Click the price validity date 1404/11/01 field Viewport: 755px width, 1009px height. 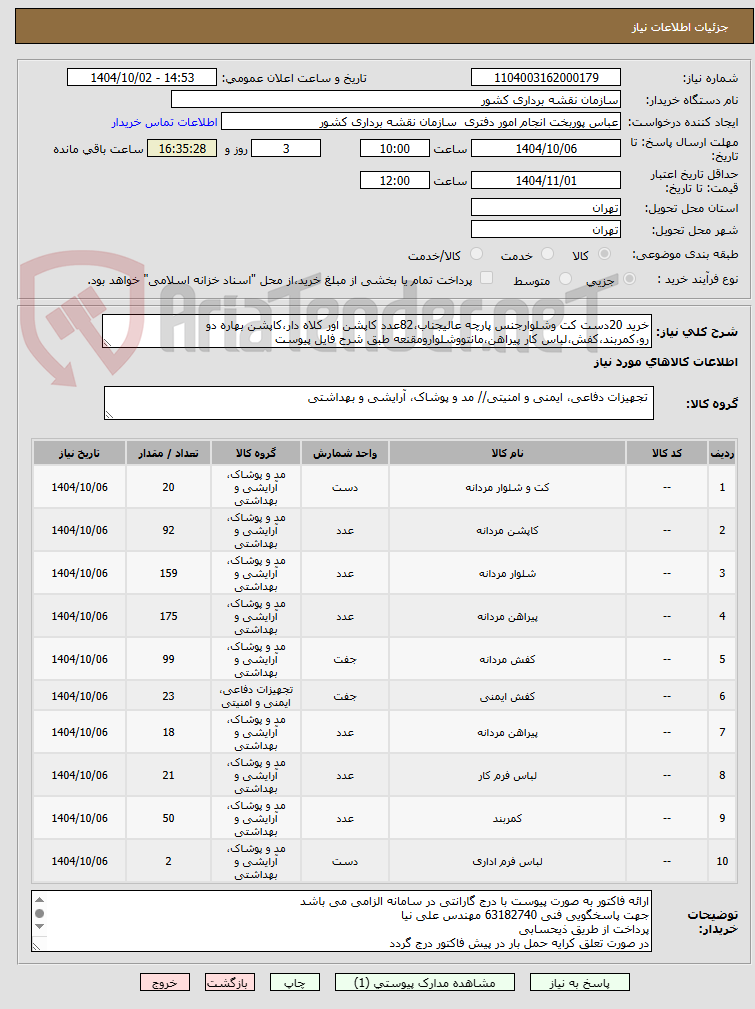(x=546, y=180)
